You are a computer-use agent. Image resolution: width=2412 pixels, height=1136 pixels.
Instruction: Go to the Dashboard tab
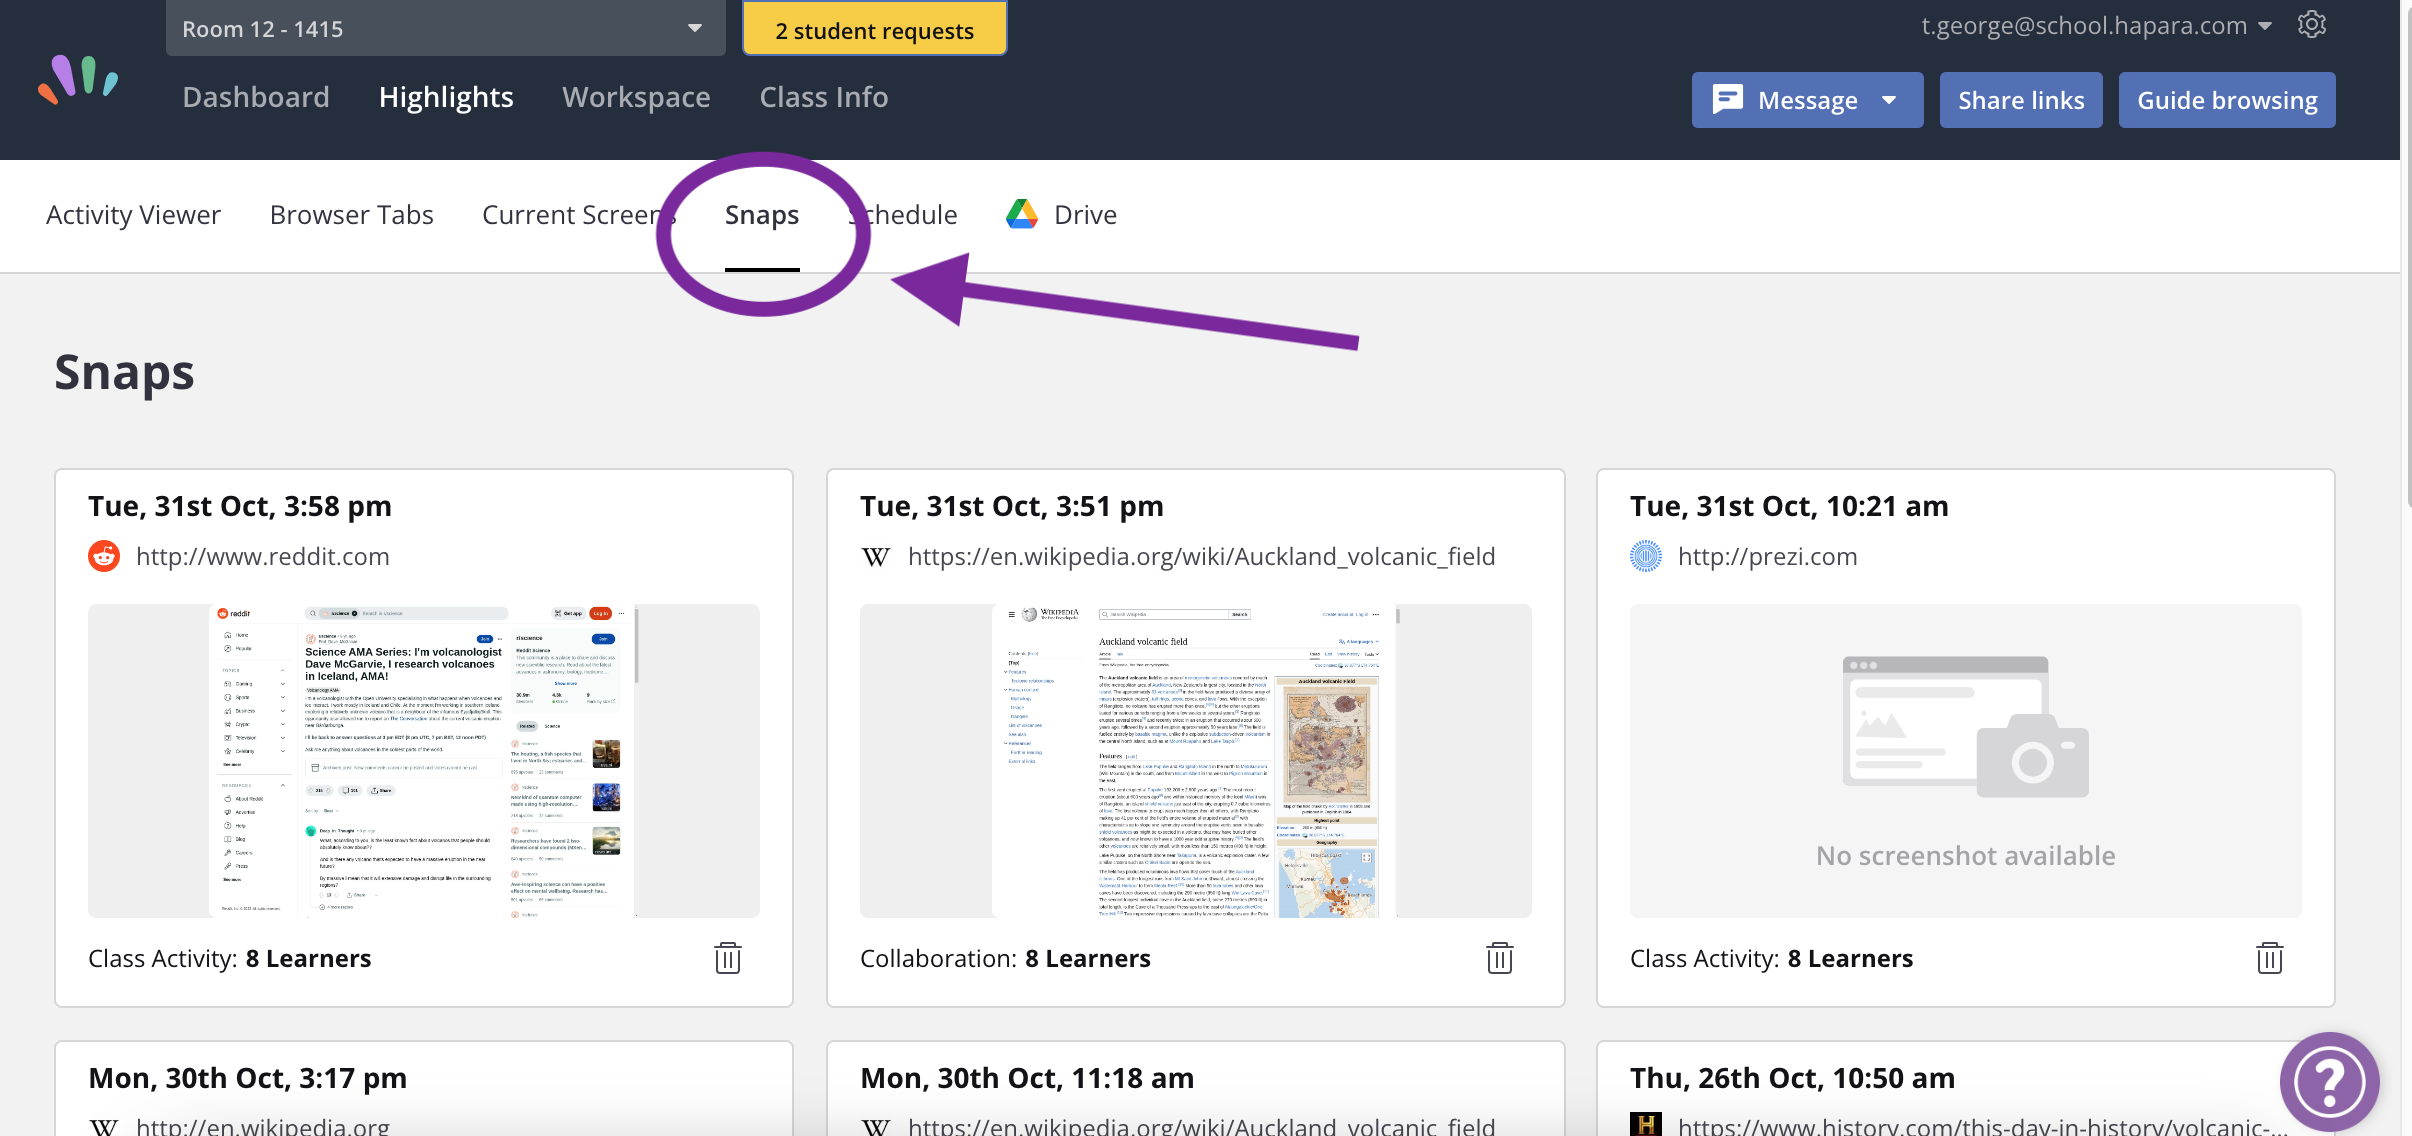(256, 97)
